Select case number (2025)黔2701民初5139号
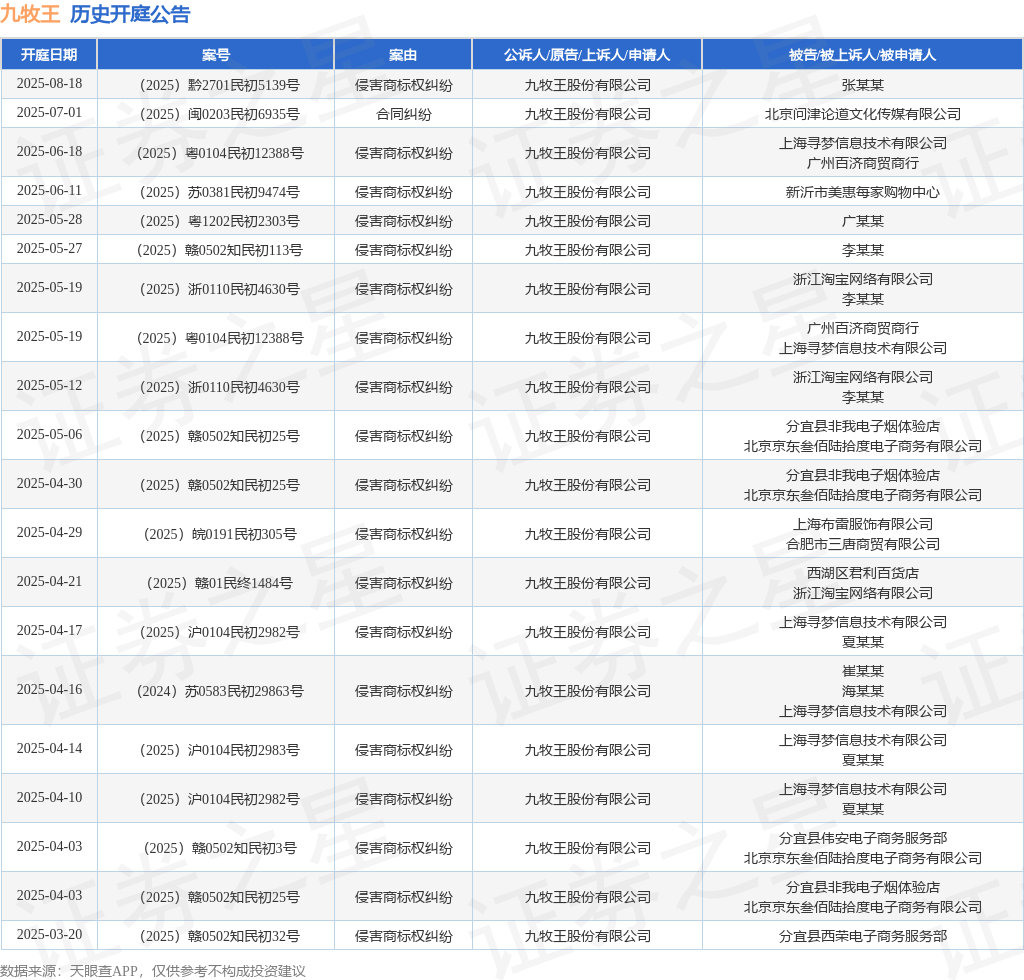The image size is (1024, 980). coord(216,85)
